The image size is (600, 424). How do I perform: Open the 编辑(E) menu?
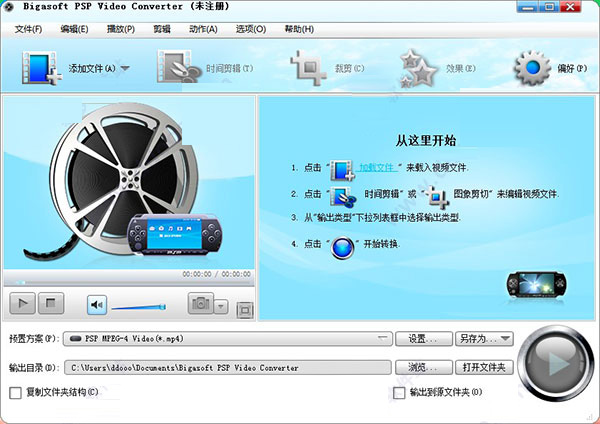pyautogui.click(x=74, y=29)
